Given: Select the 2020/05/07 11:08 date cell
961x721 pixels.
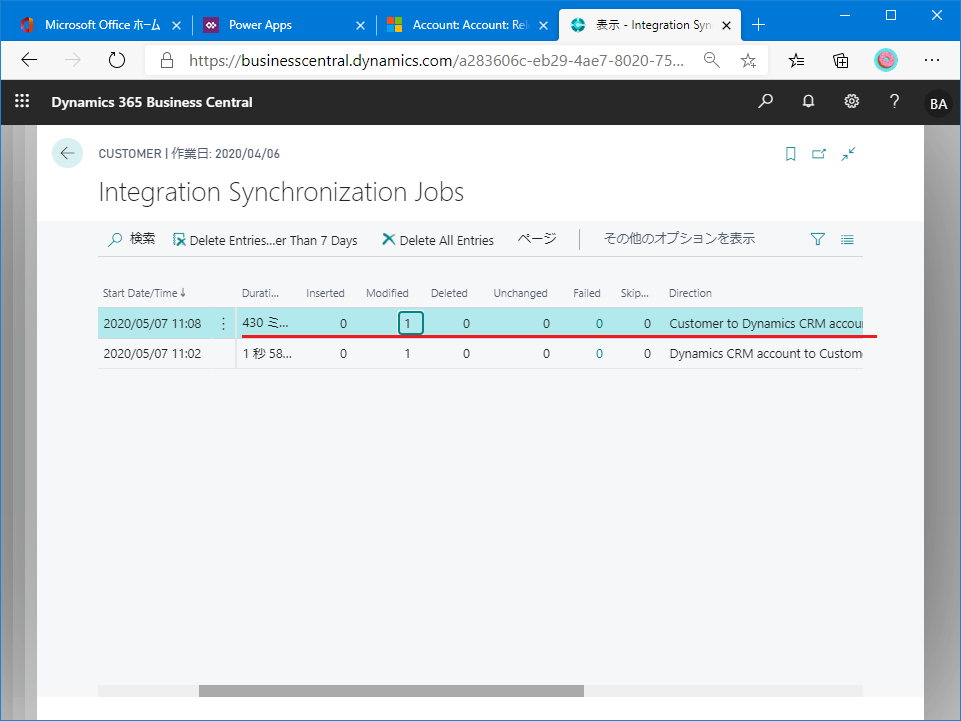Looking at the screenshot, I should [152, 324].
